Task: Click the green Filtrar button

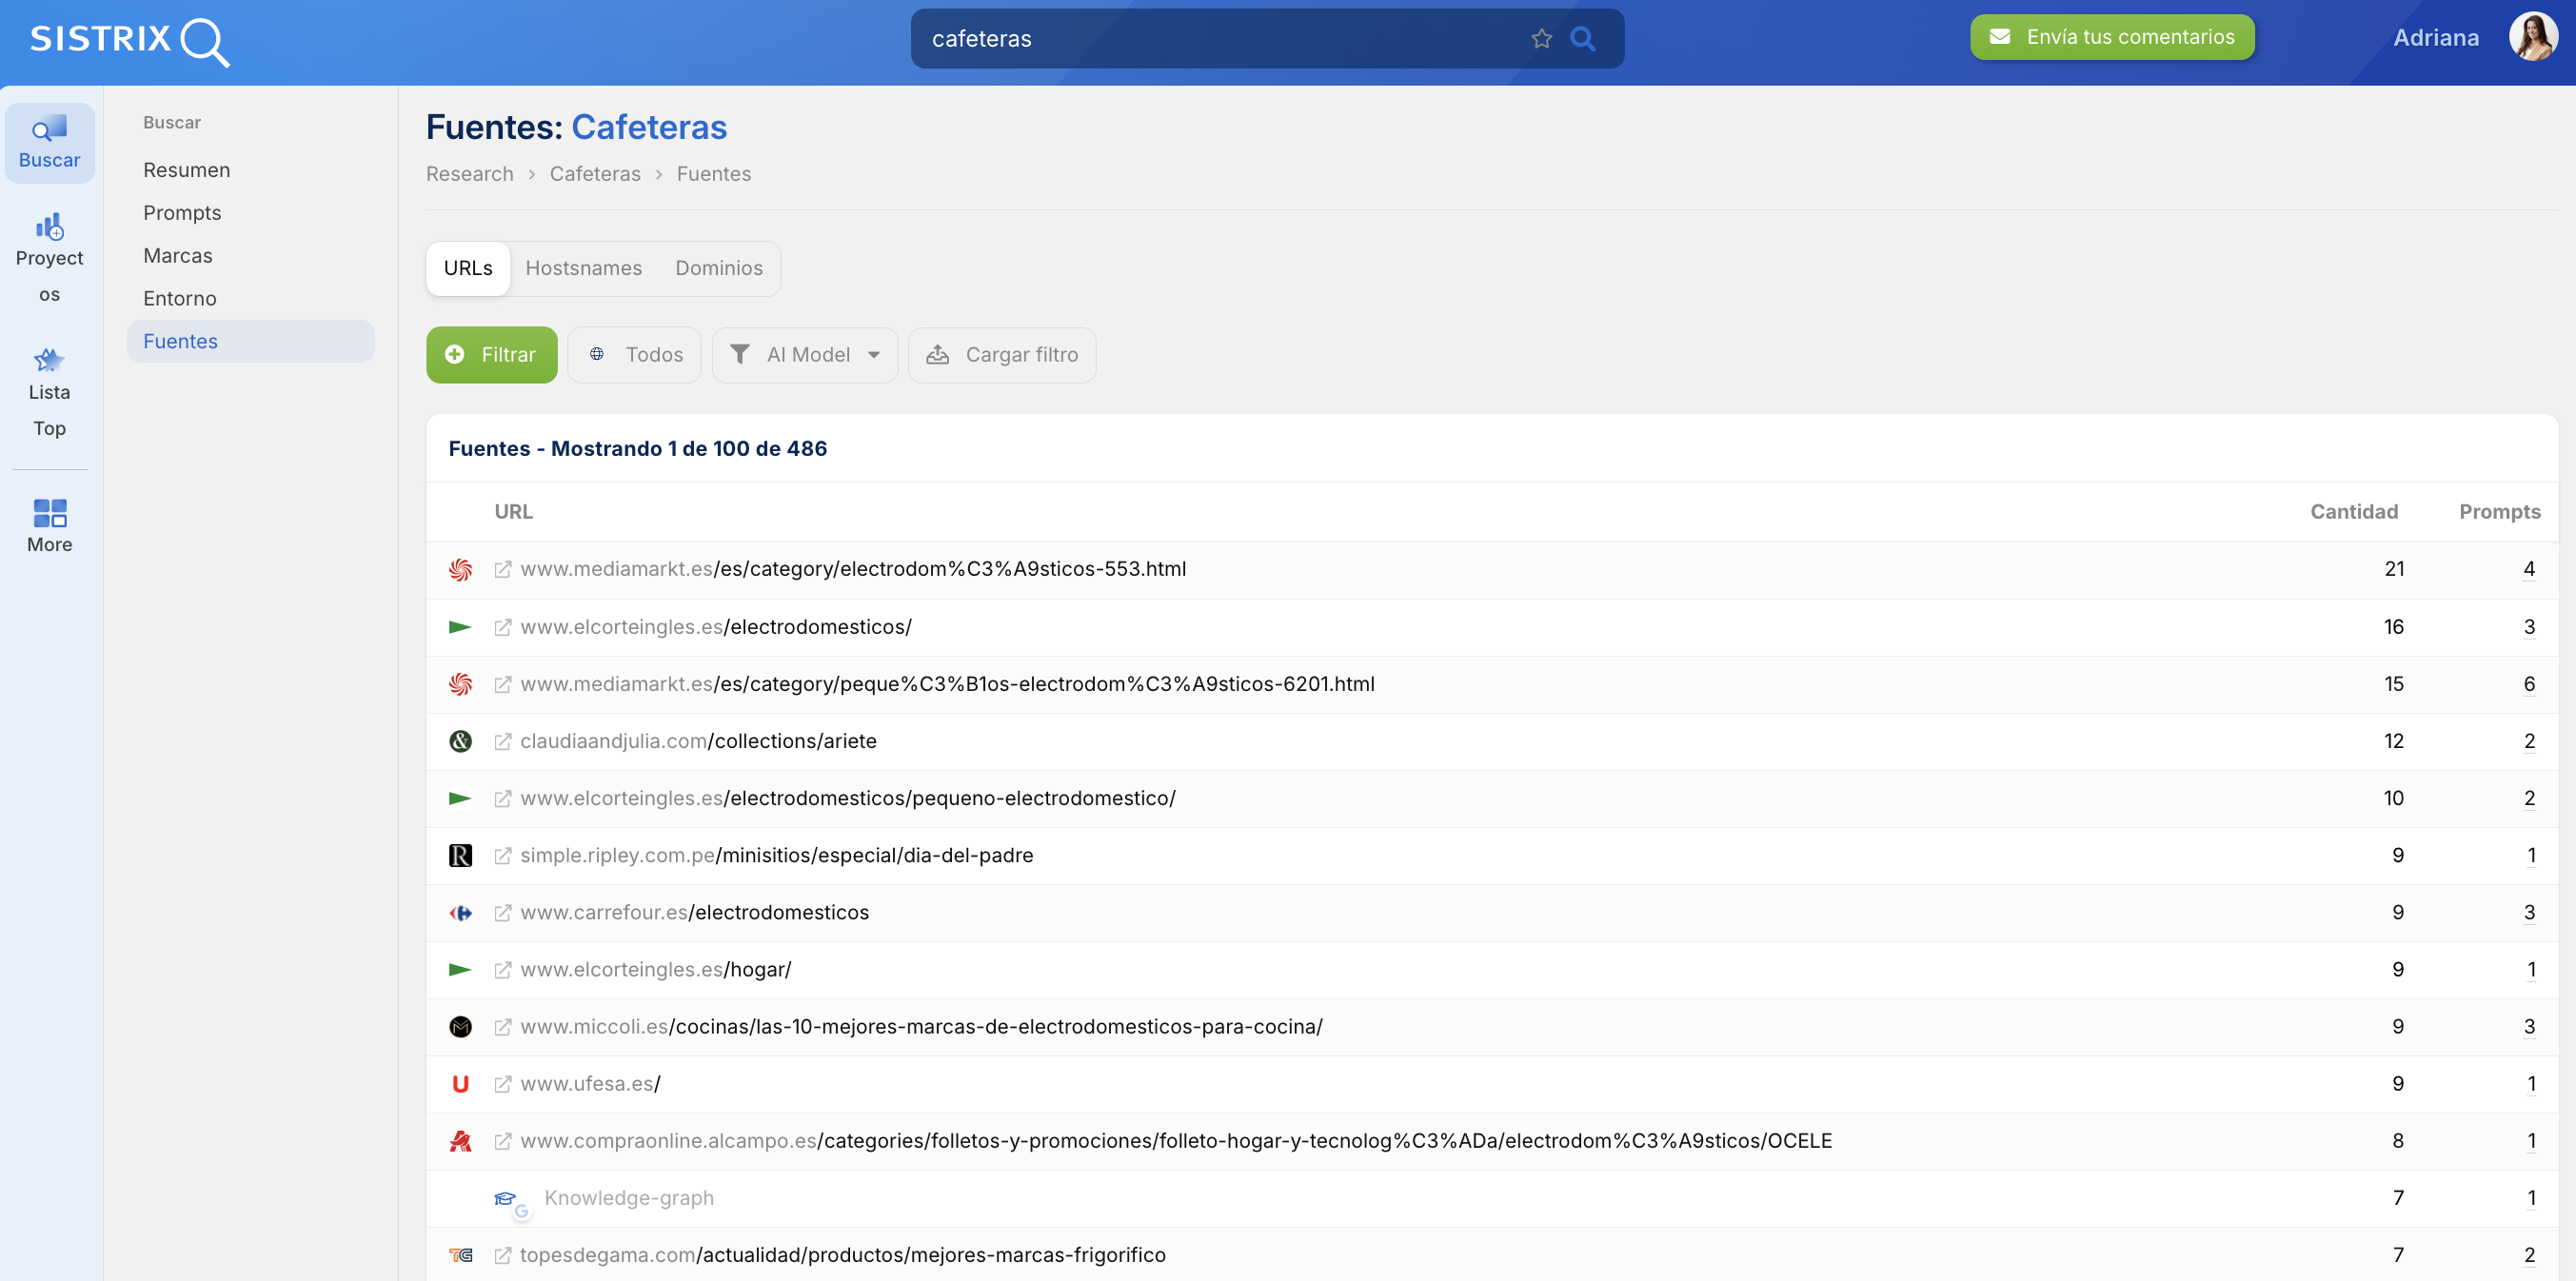Action: tap(491, 355)
